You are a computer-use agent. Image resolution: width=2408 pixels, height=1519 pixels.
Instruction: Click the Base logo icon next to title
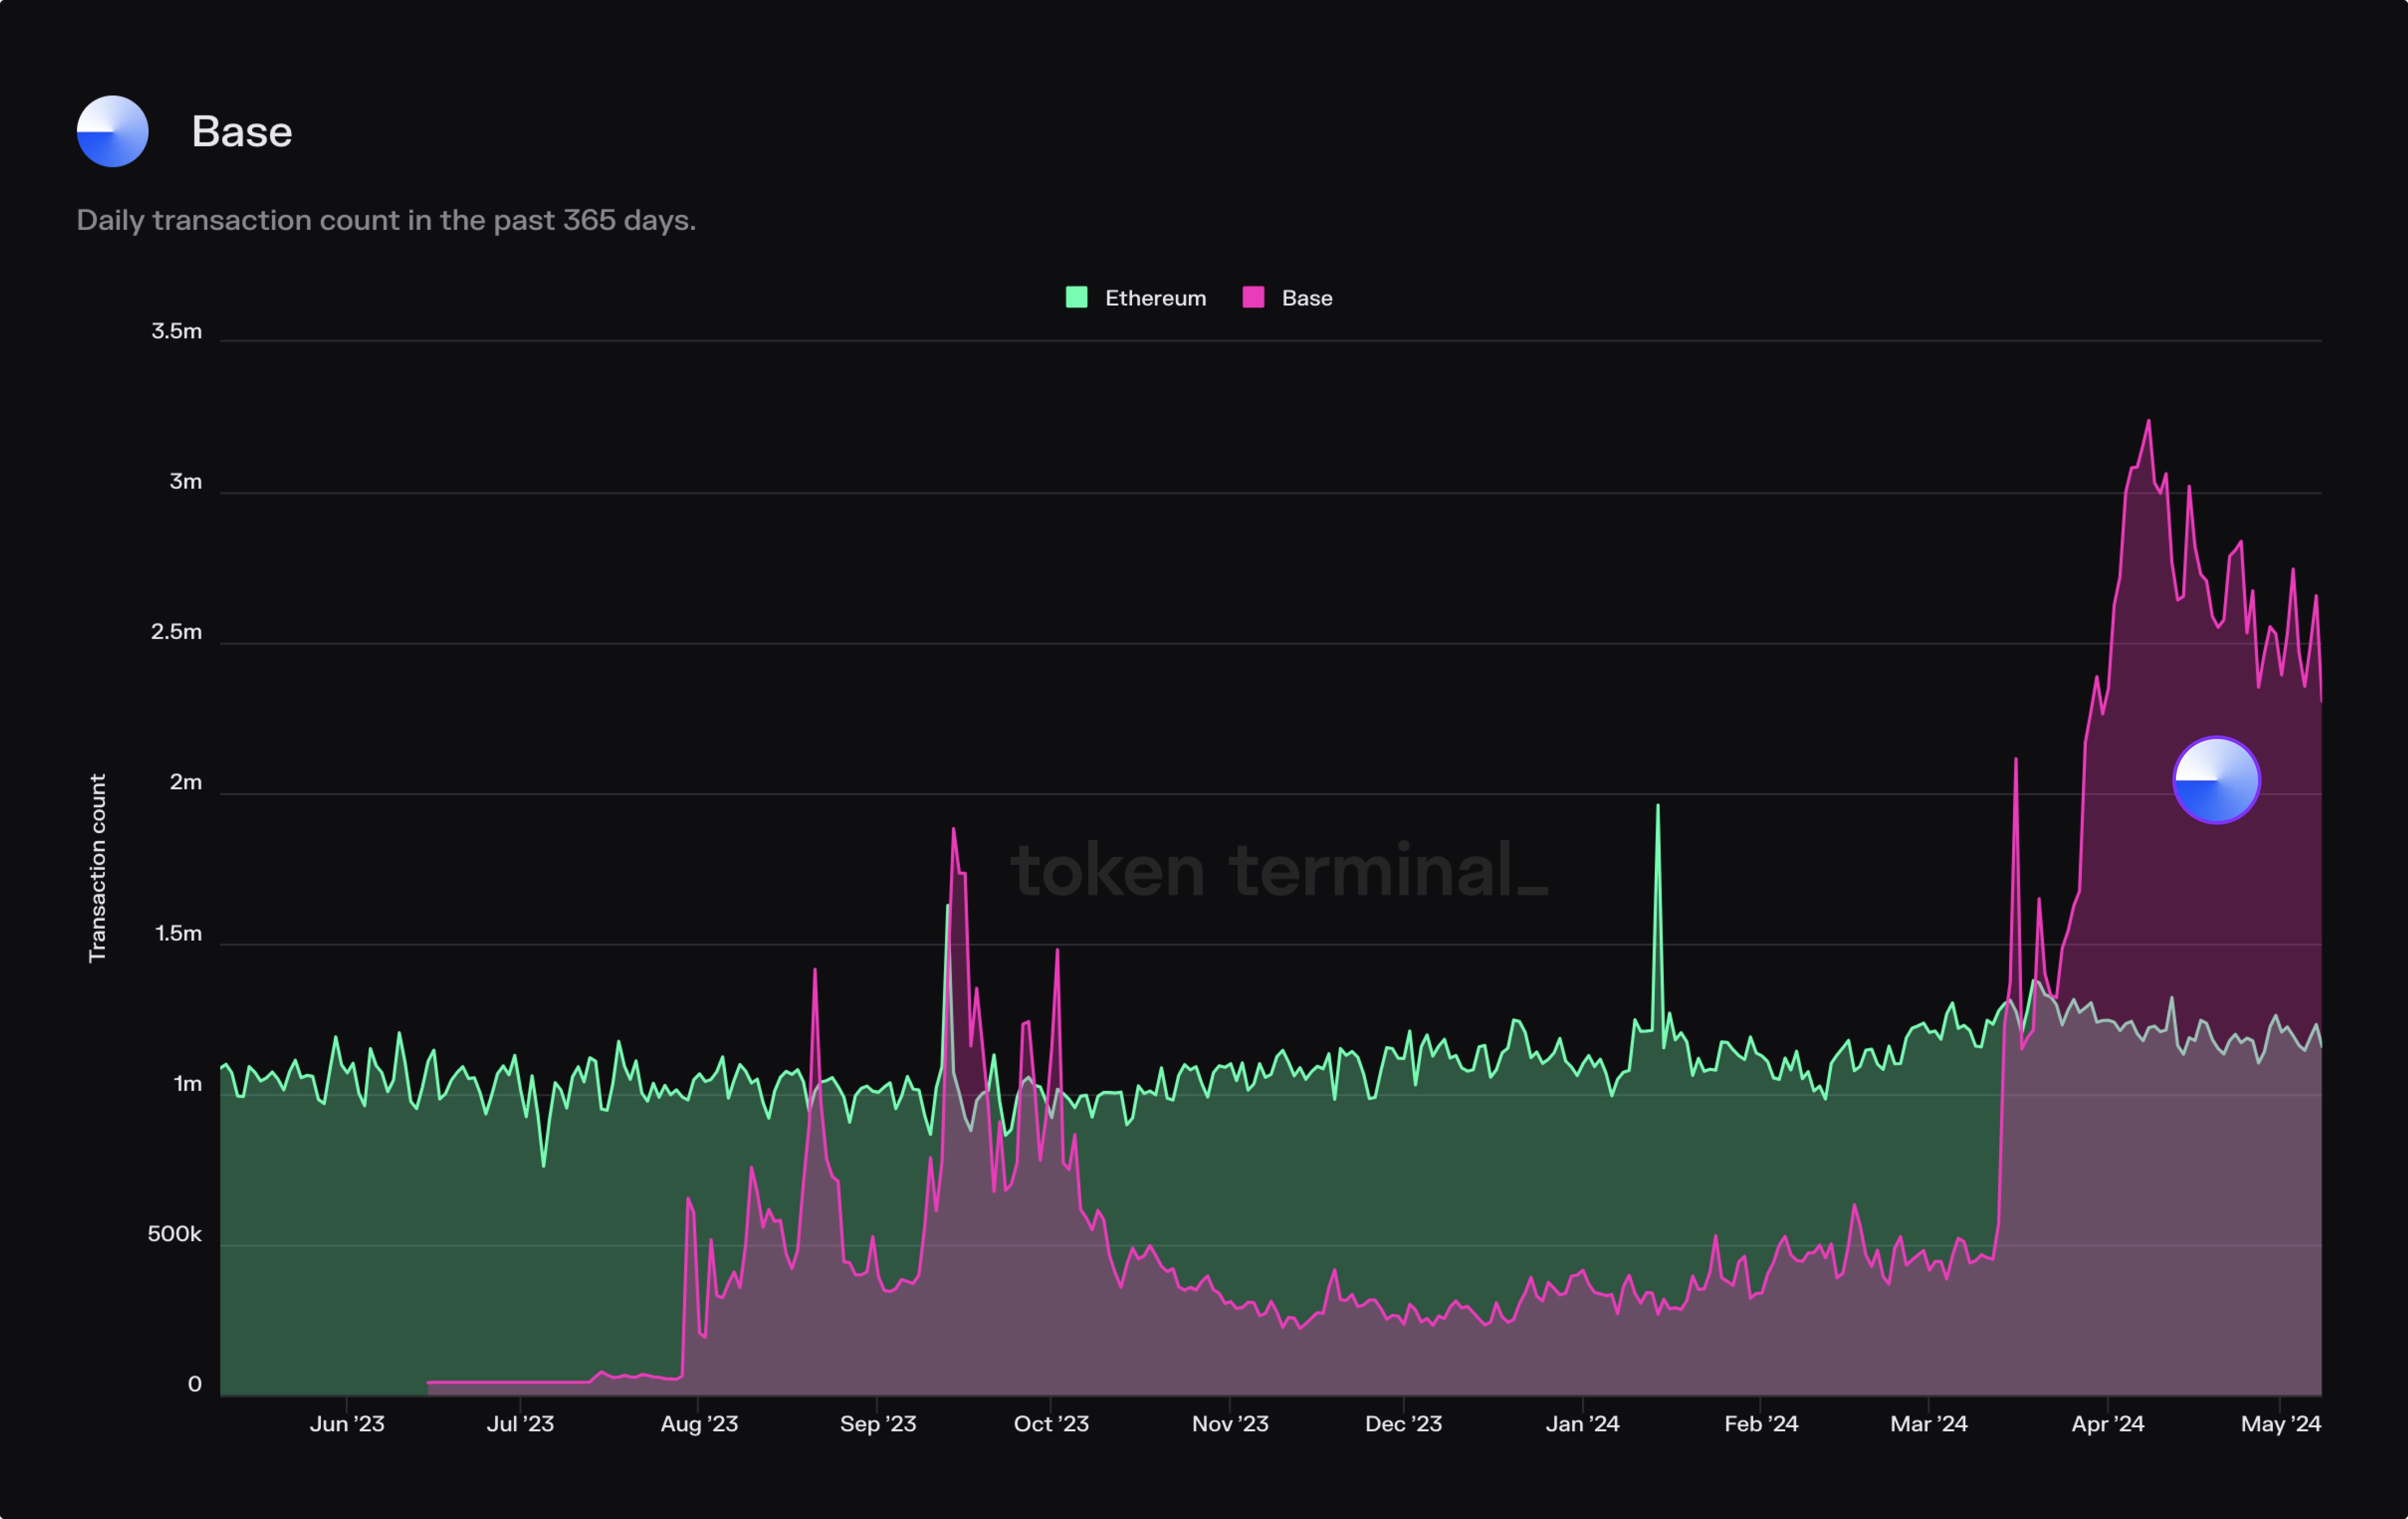tap(113, 131)
